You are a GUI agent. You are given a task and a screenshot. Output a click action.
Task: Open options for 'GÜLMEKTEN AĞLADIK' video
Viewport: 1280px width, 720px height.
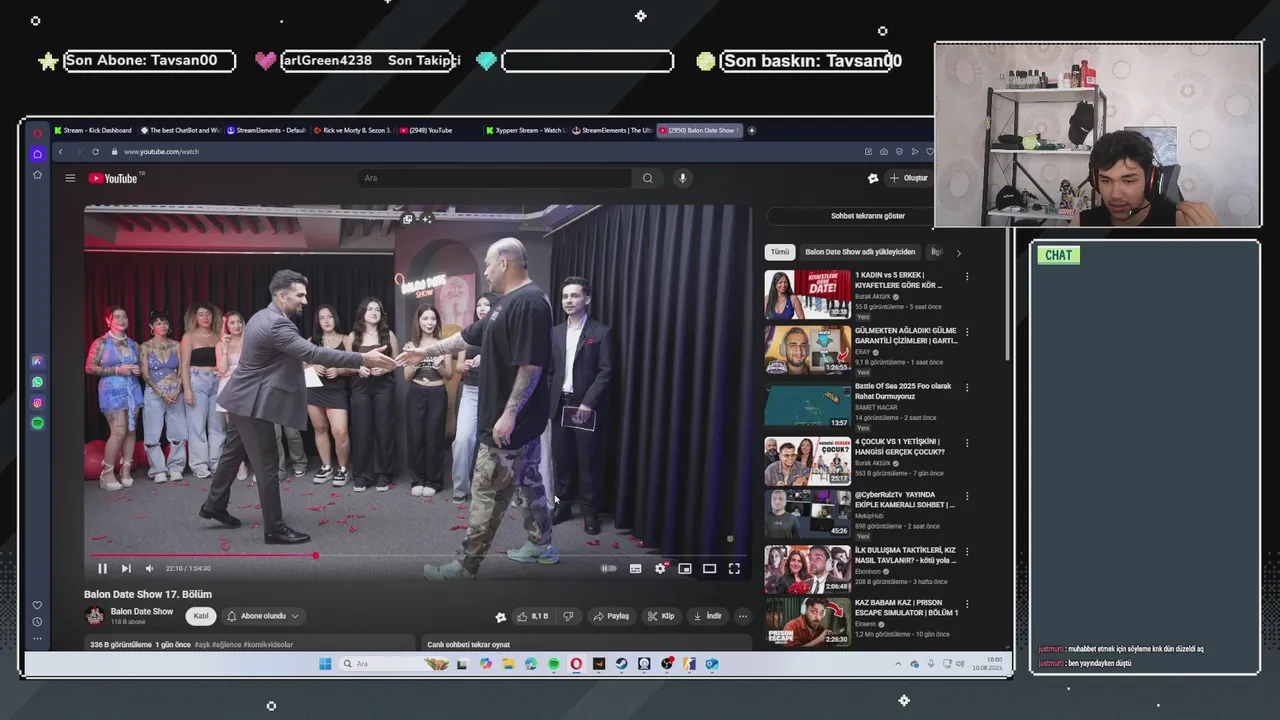tap(966, 332)
